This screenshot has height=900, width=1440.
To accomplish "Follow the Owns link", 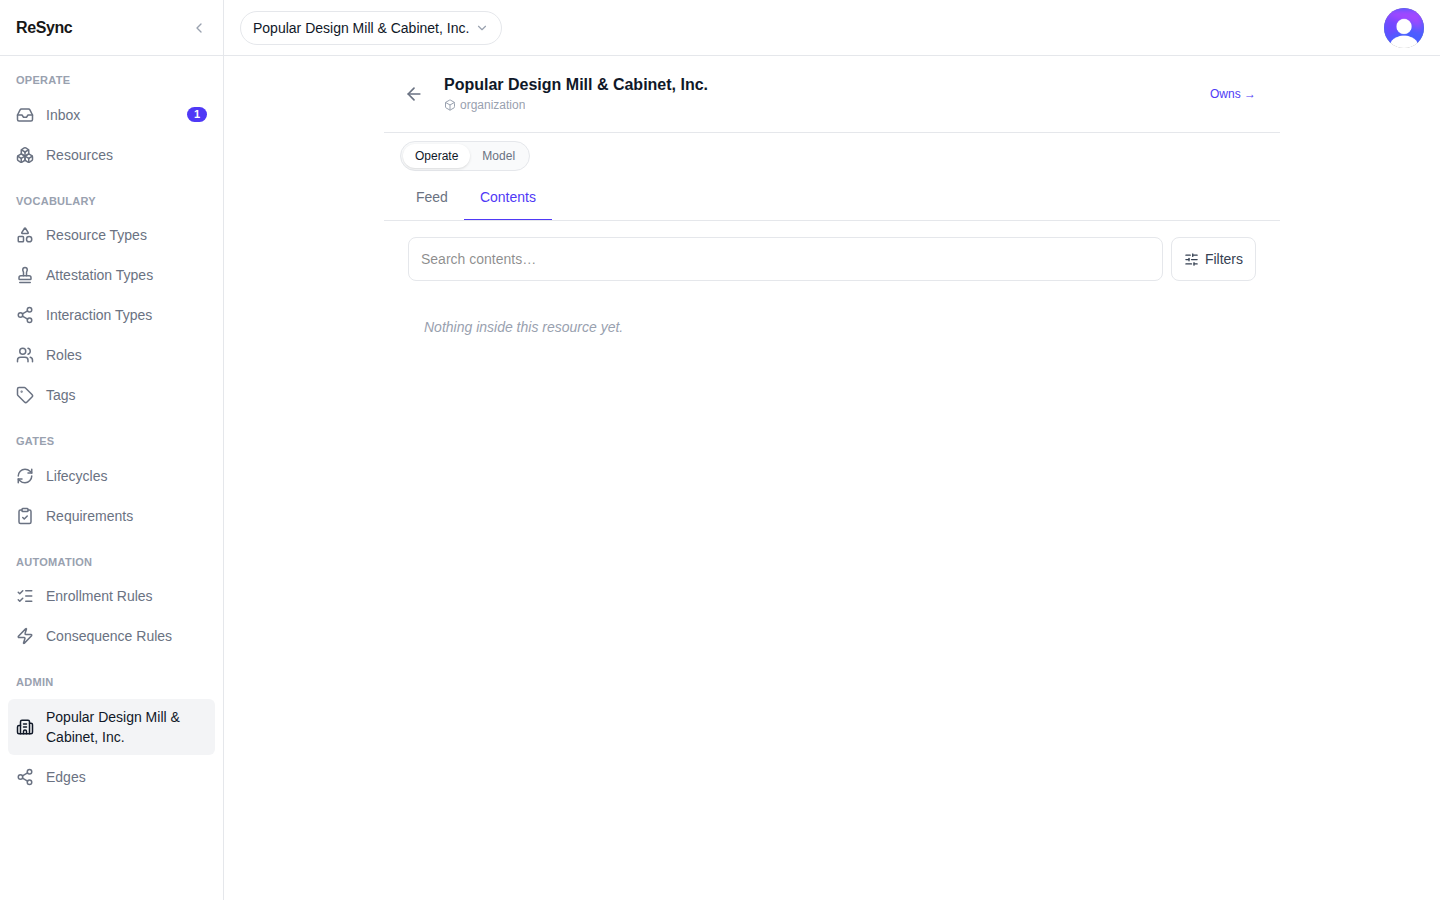I will pyautogui.click(x=1232, y=94).
